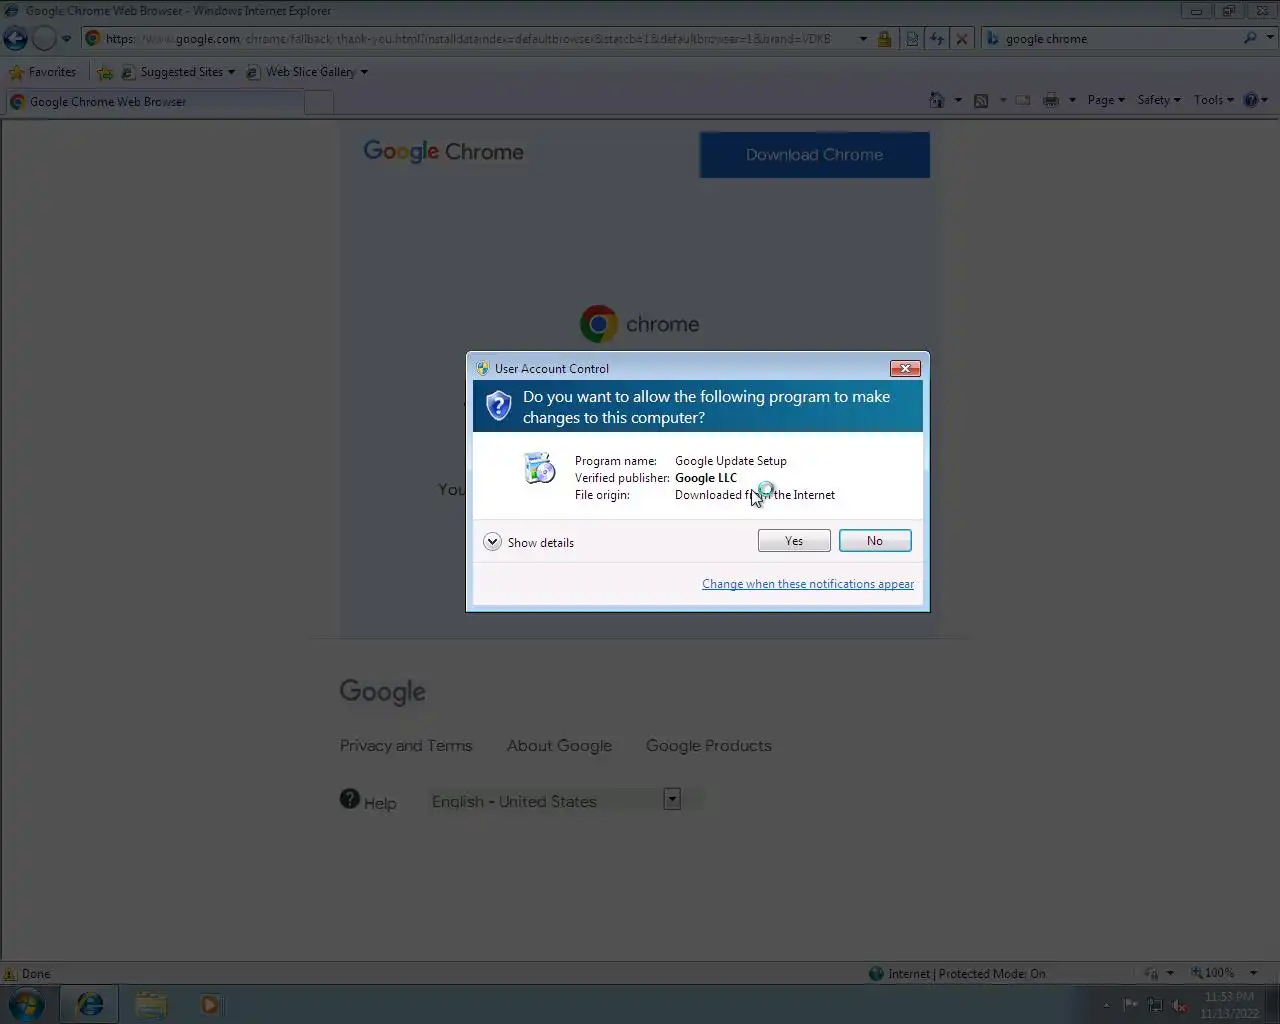Viewport: 1280px width, 1024px height.
Task: Click the UAC shield question icon
Action: [498, 405]
